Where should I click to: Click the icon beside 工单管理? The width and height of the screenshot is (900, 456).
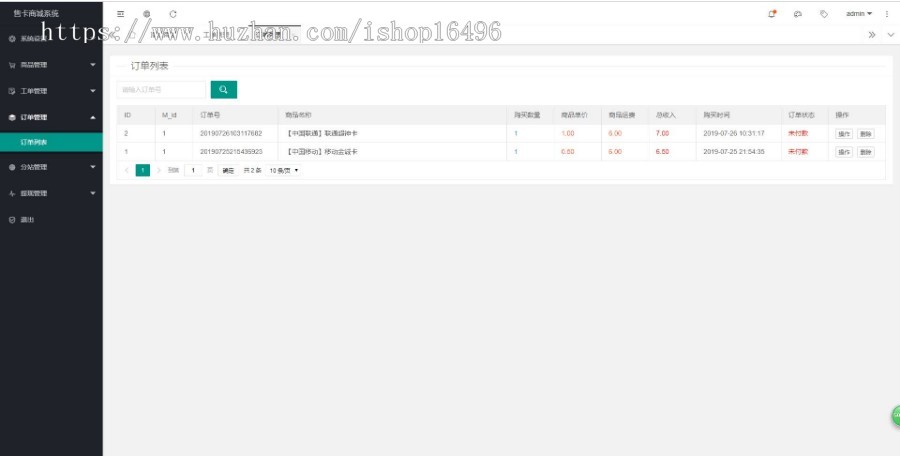click(x=12, y=91)
